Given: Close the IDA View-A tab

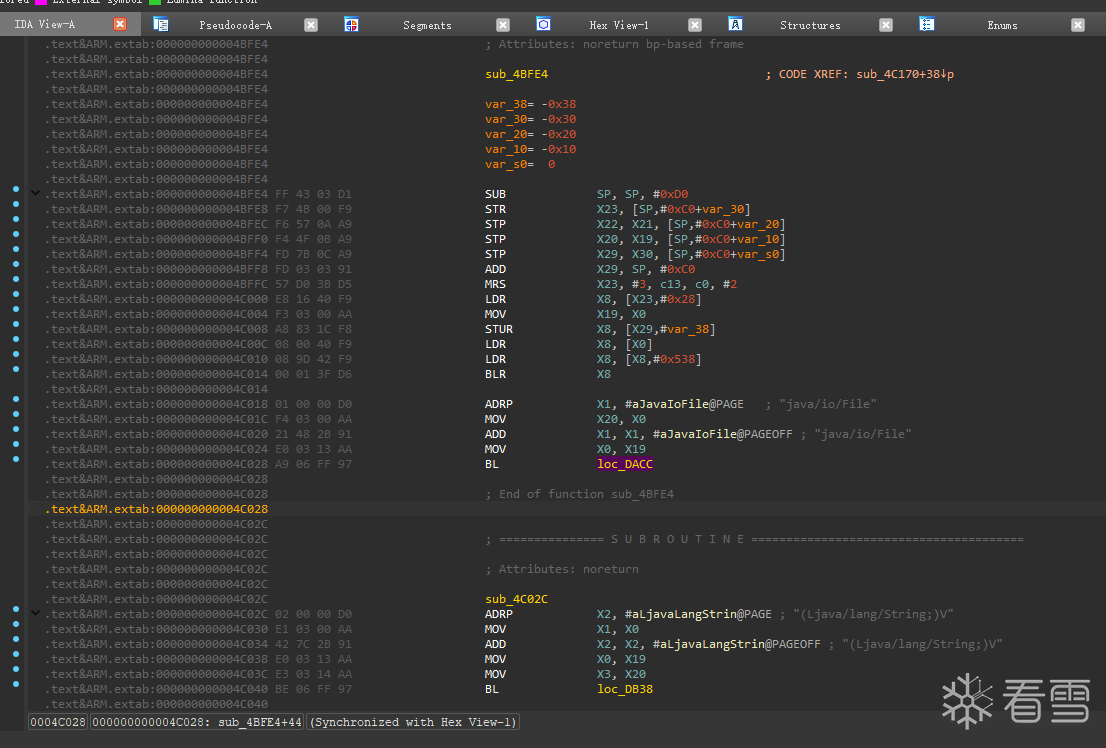Looking at the screenshot, I should [120, 25].
